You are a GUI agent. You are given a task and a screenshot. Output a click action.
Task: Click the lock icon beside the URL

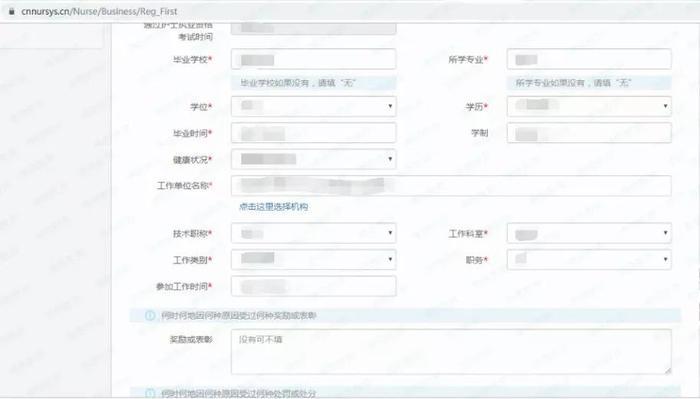click(x=12, y=11)
